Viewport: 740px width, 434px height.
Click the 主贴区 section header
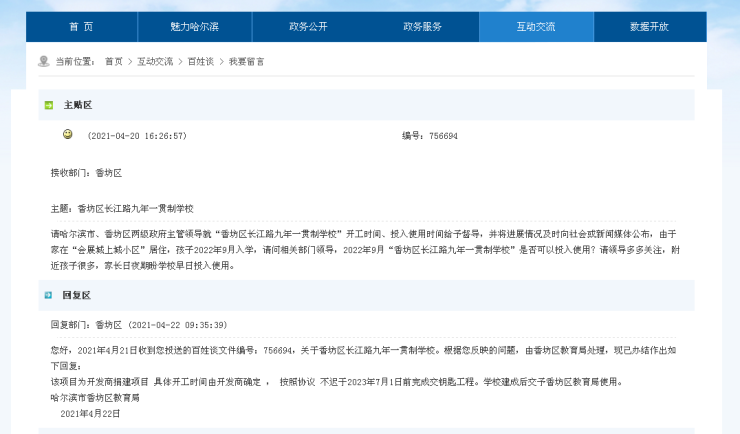tap(77, 105)
